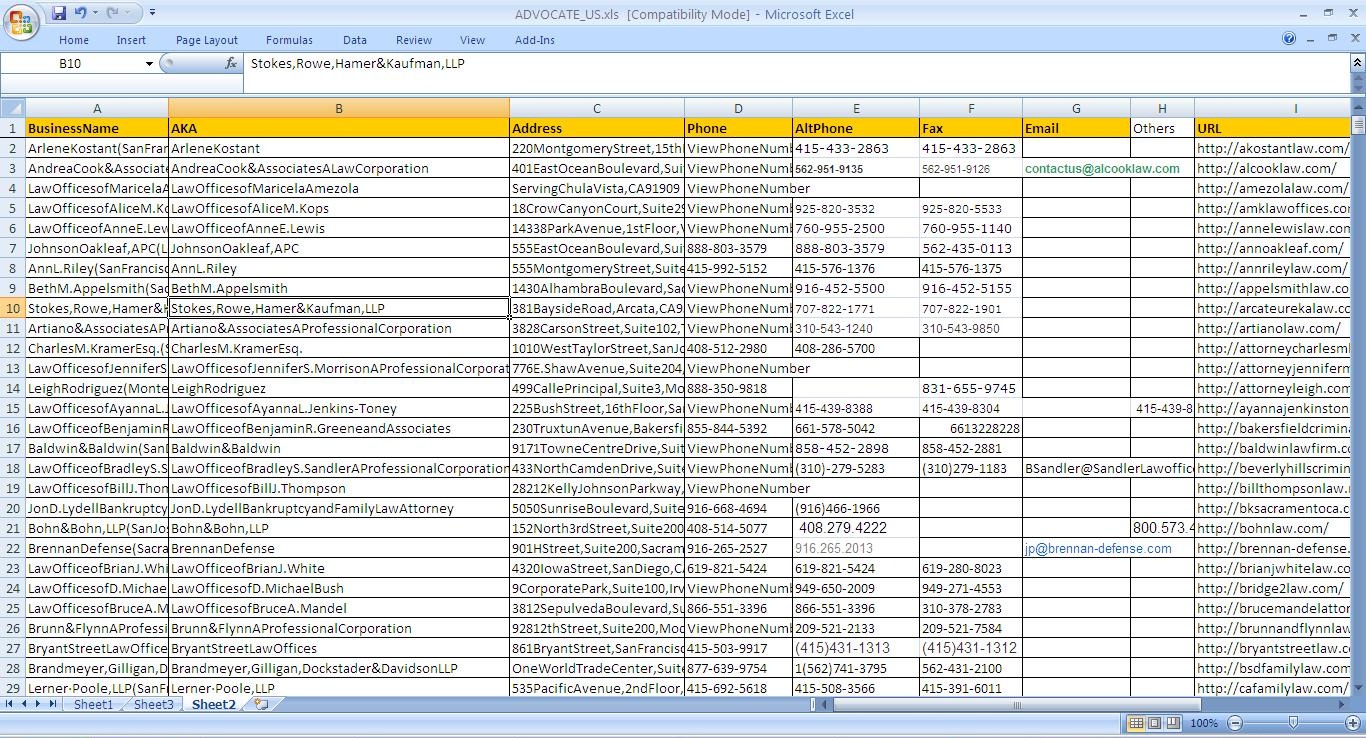Save the workbook with the floppy icon
The width and height of the screenshot is (1366, 738).
pyautogui.click(x=59, y=13)
